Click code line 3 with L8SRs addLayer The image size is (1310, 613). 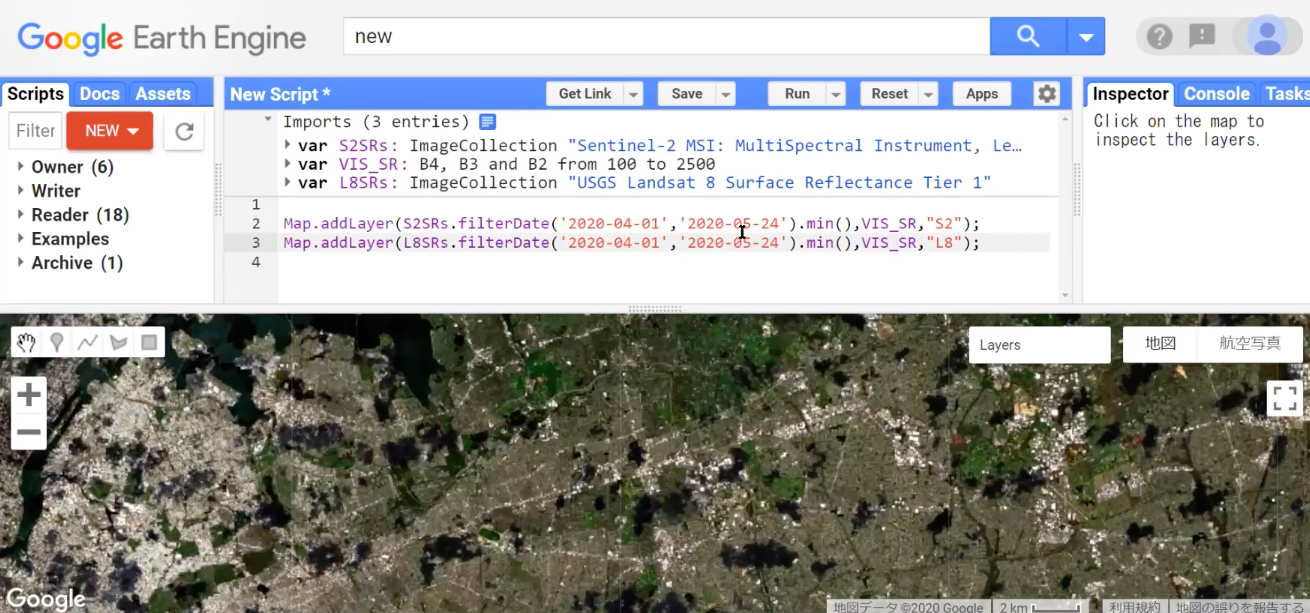click(x=632, y=243)
